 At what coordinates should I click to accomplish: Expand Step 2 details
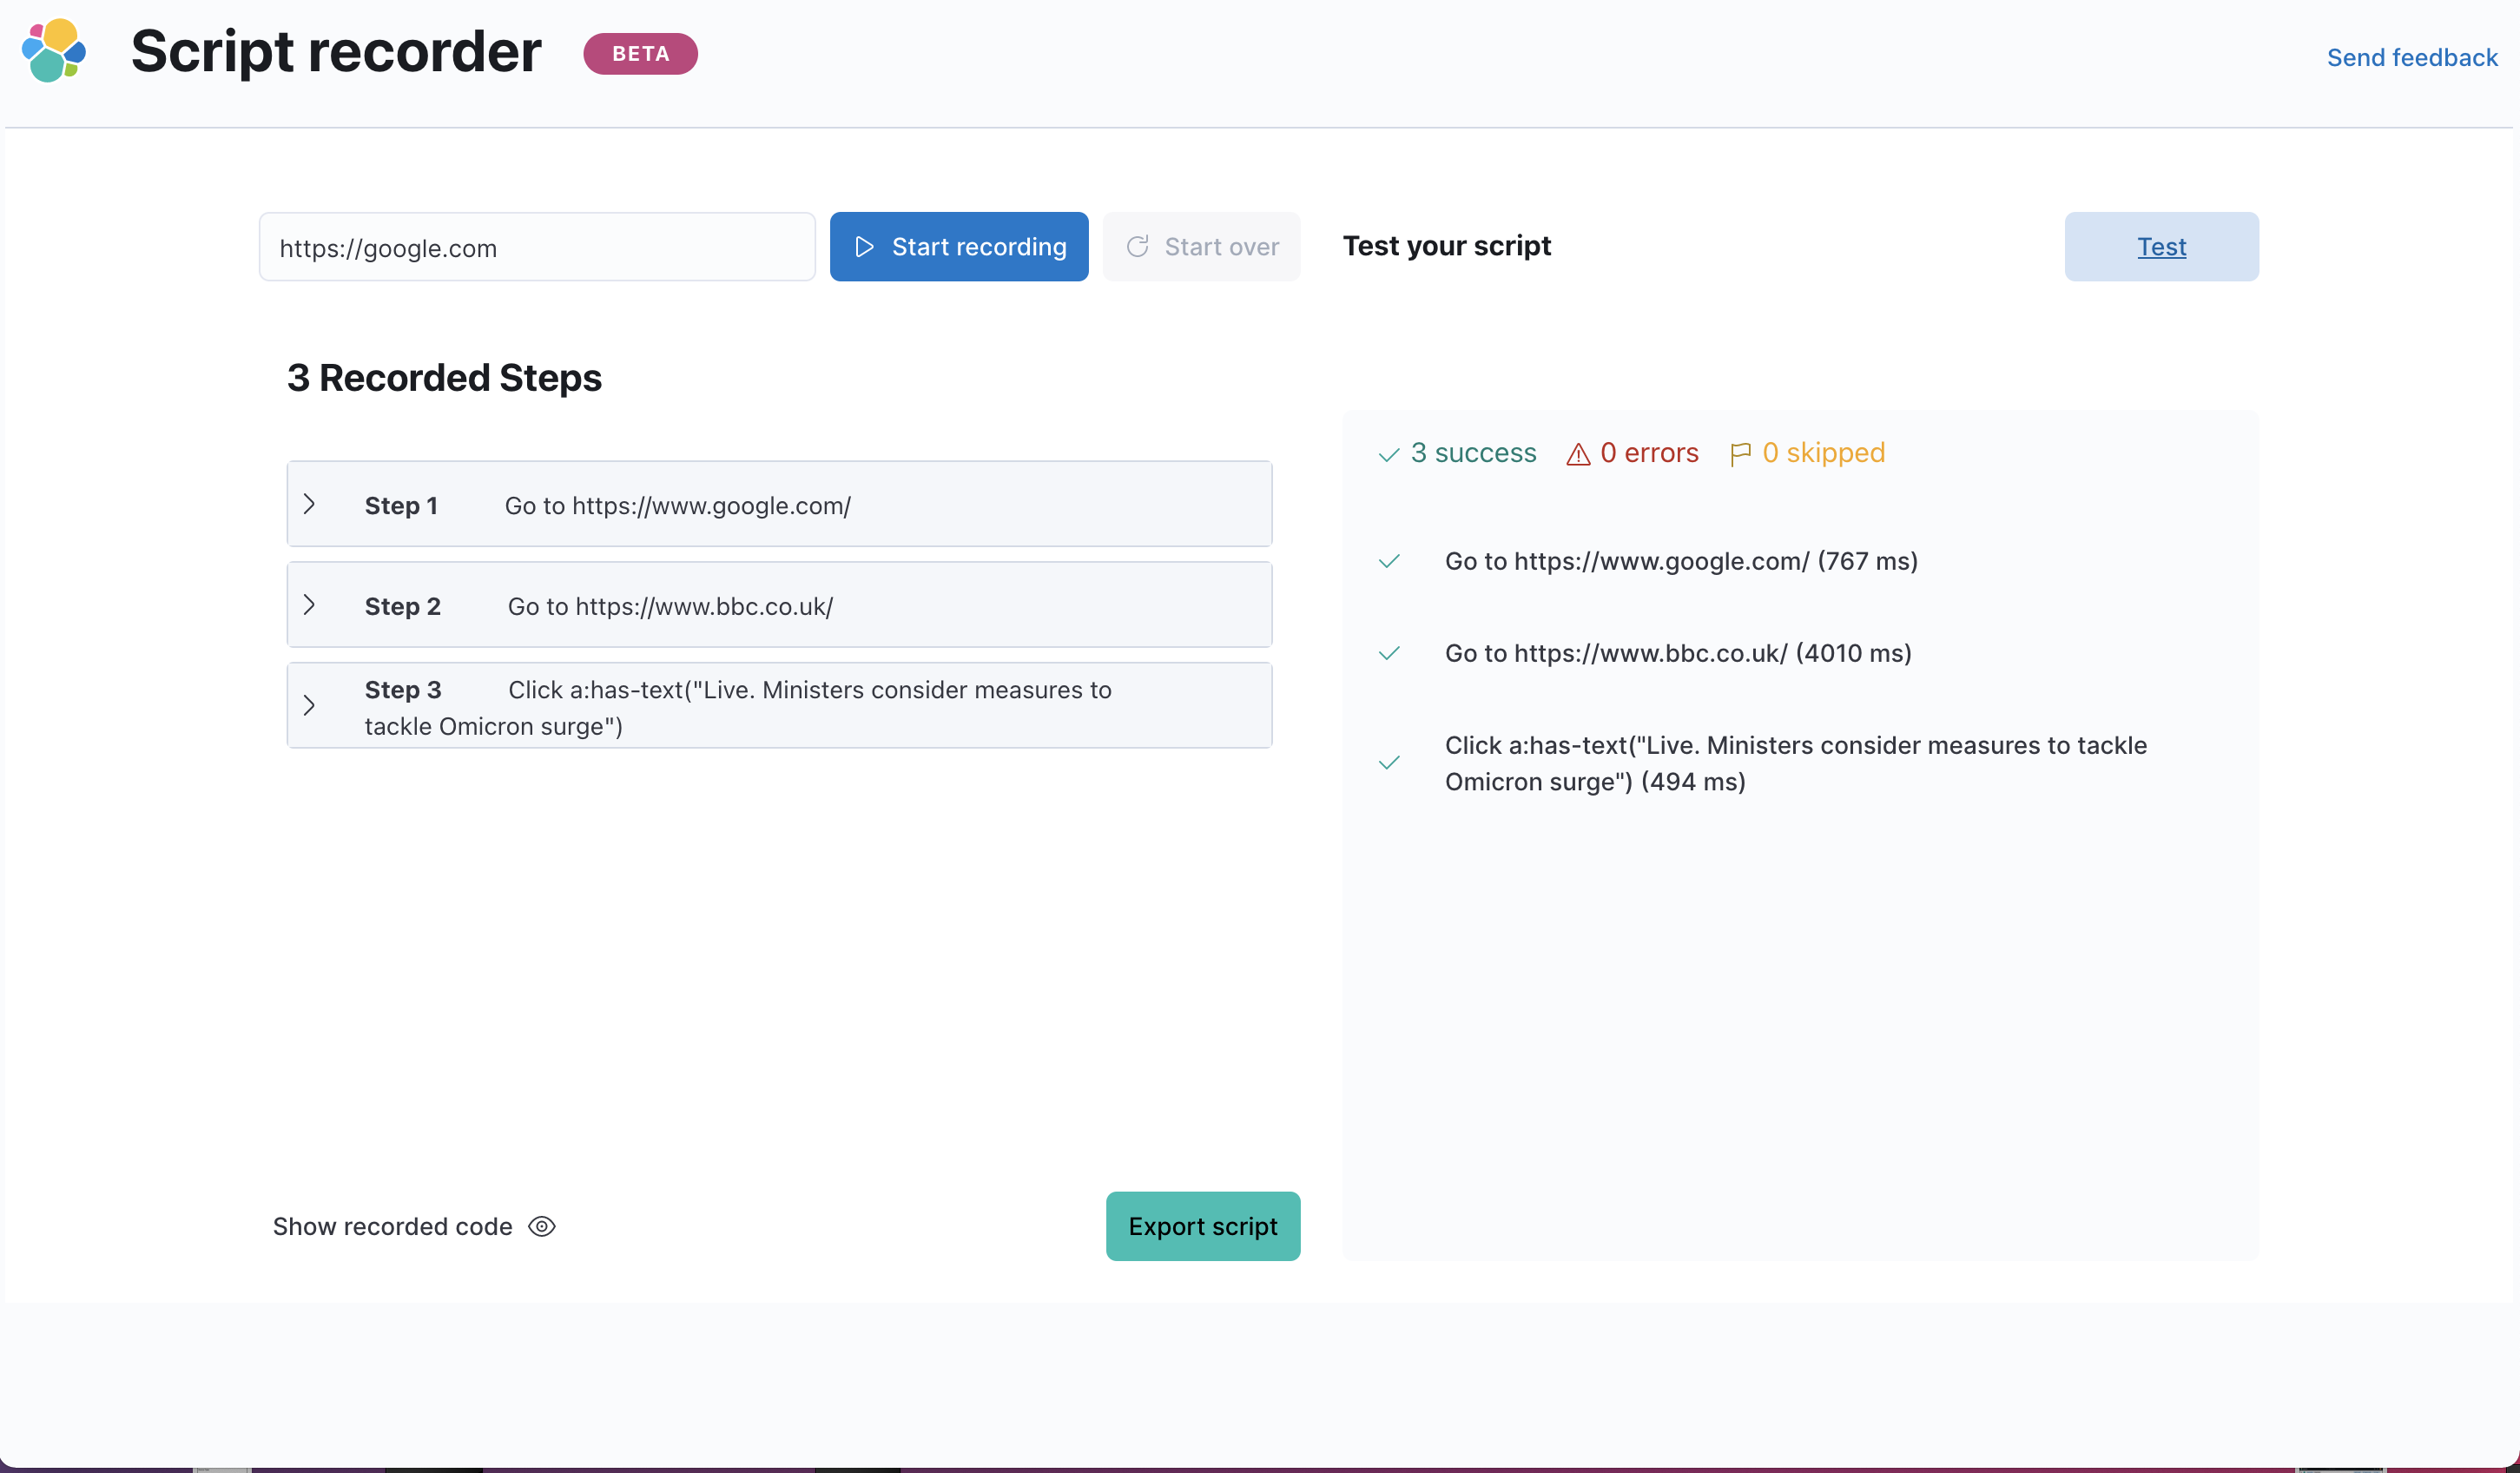pyautogui.click(x=309, y=605)
